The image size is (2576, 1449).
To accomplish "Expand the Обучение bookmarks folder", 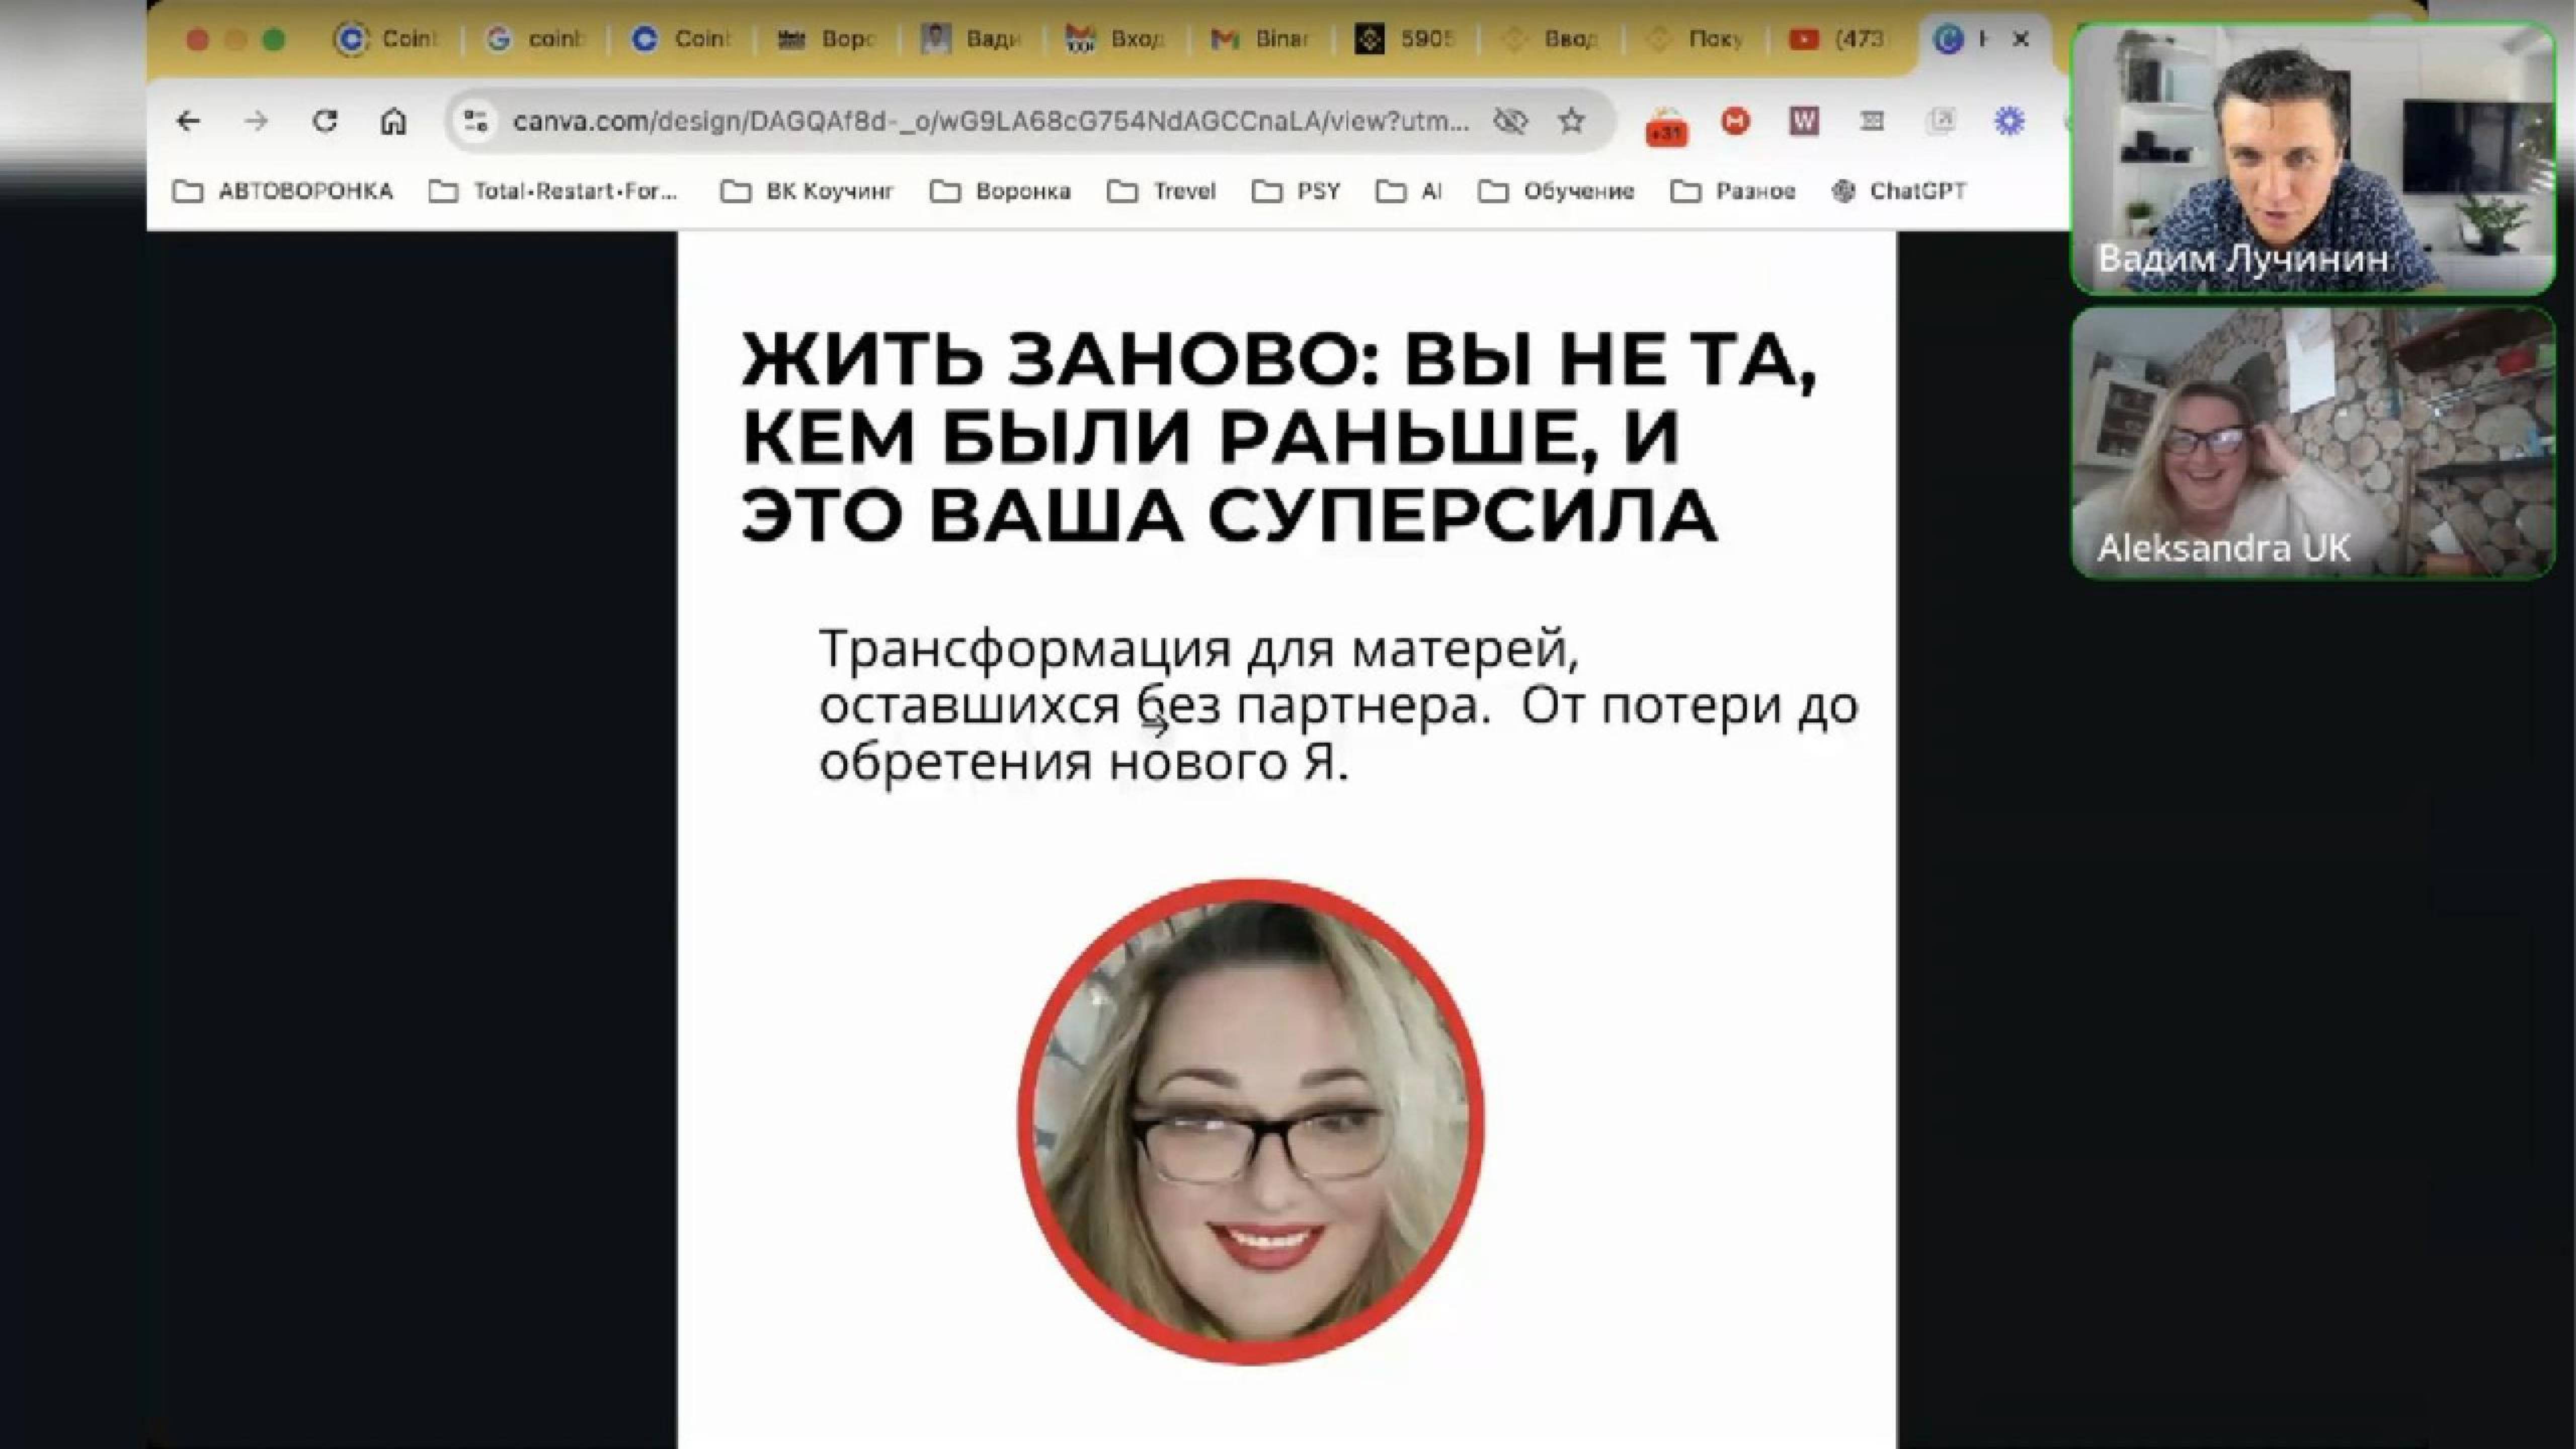I will (x=1556, y=191).
